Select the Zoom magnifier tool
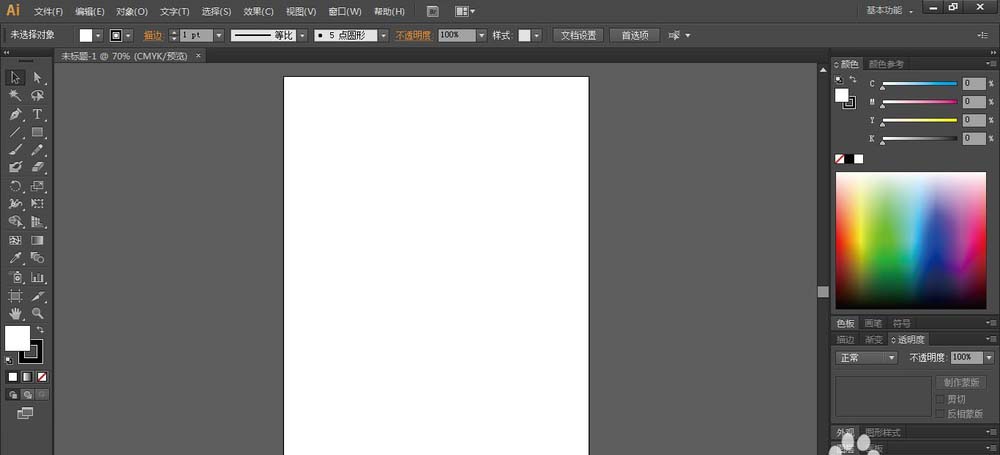Viewport: 1000px width, 455px height. point(37,313)
